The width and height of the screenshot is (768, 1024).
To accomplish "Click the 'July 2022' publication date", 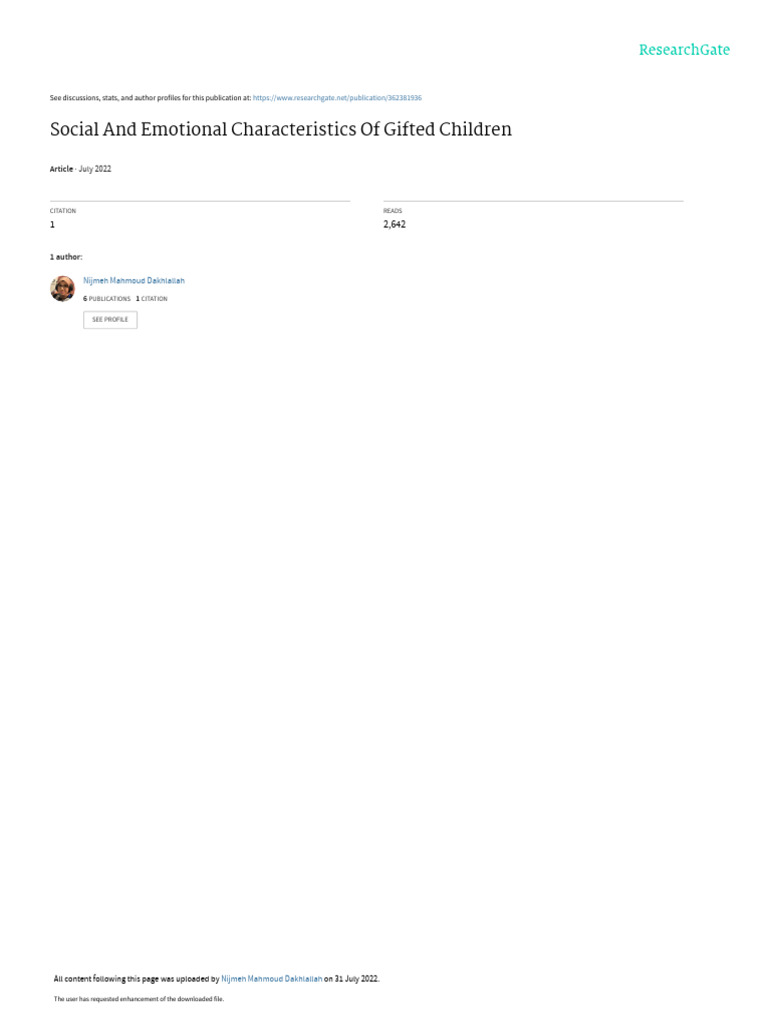I will click(95, 169).
